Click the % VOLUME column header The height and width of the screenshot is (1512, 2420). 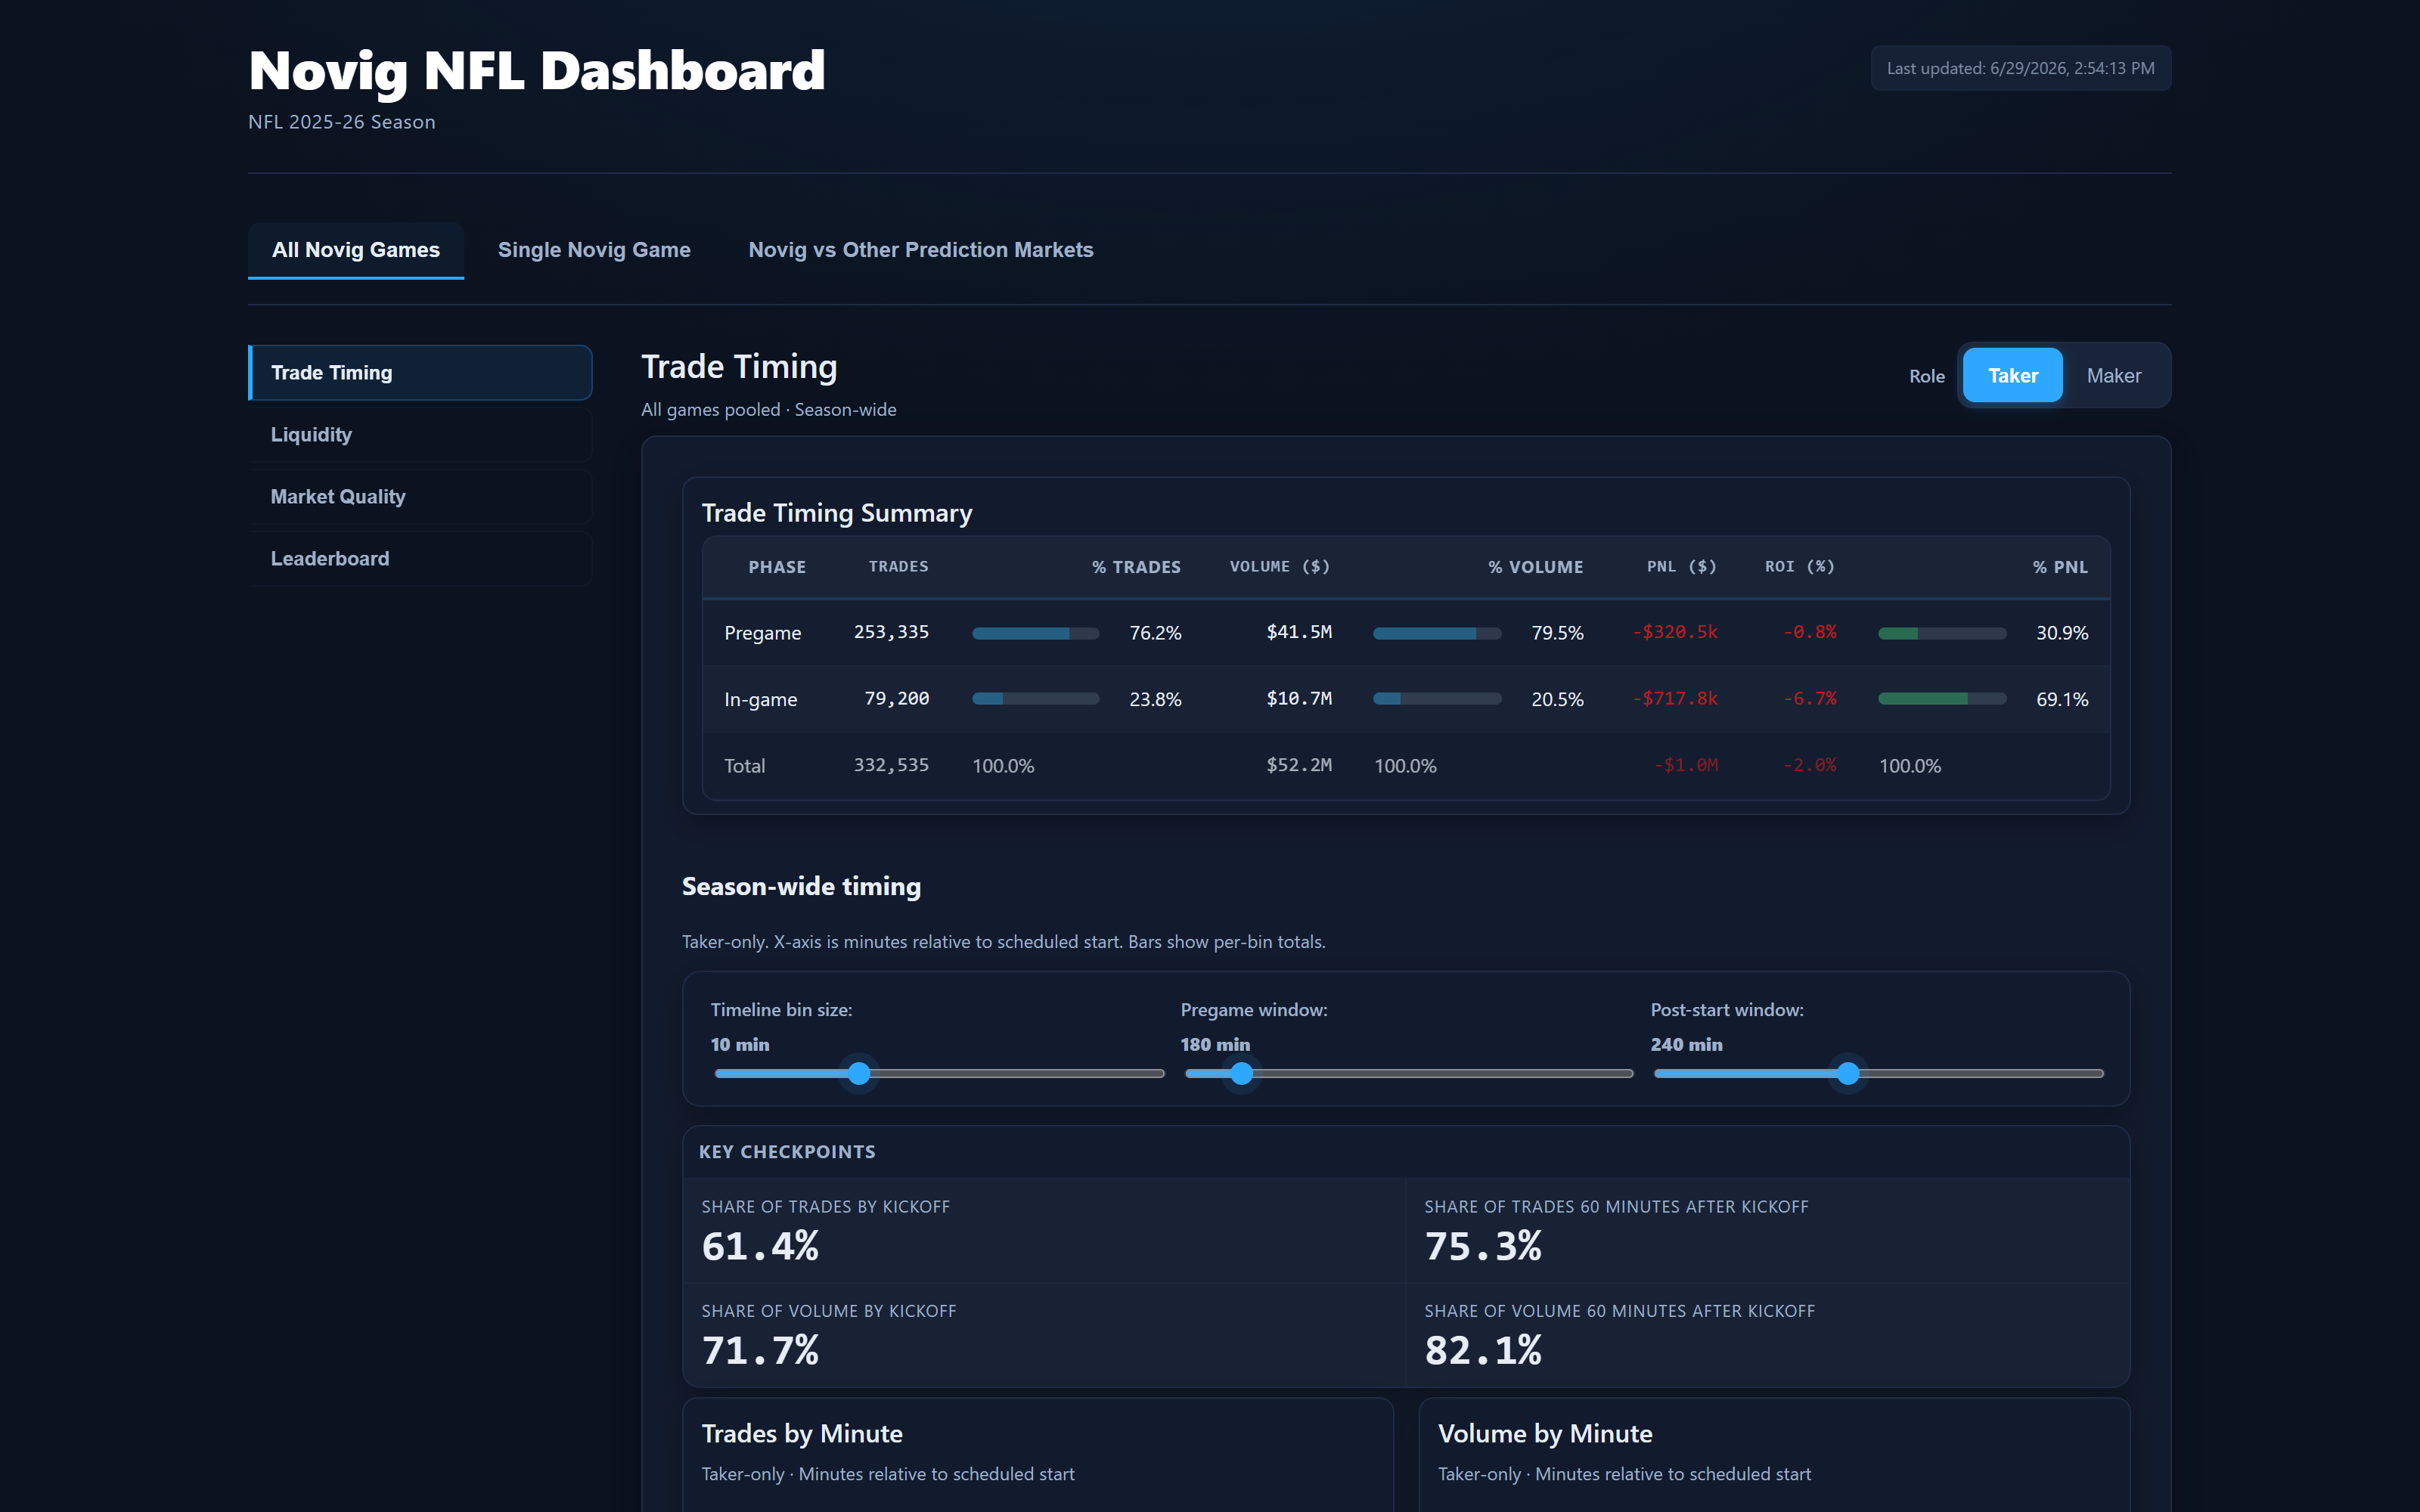pos(1535,567)
